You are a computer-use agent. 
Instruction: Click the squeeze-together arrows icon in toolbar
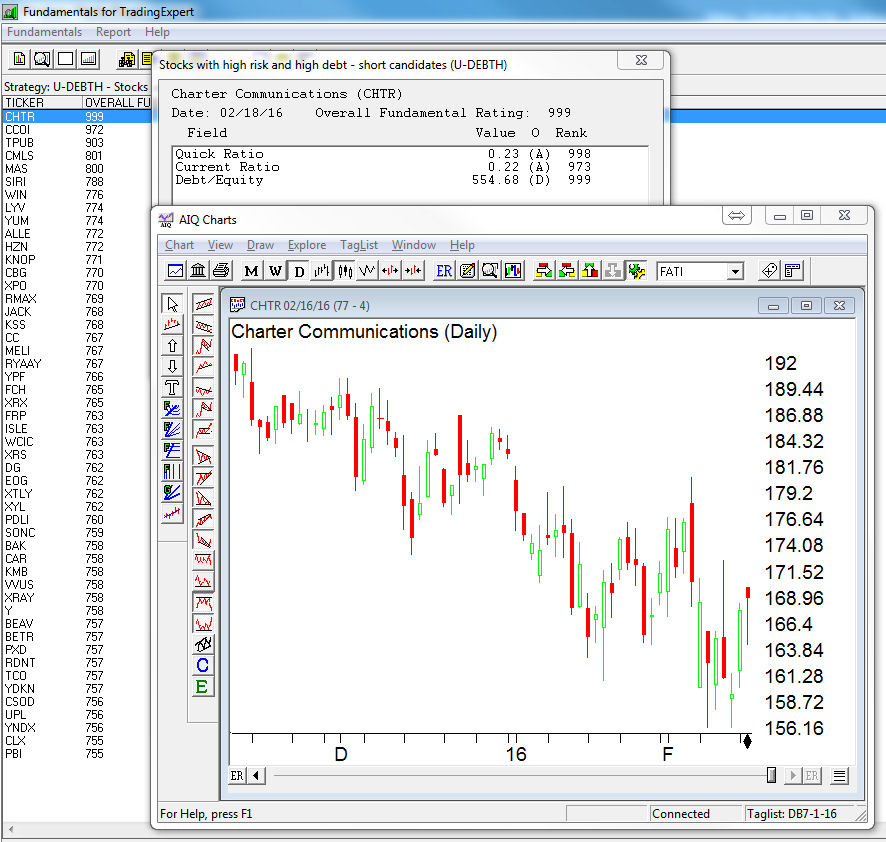(413, 271)
